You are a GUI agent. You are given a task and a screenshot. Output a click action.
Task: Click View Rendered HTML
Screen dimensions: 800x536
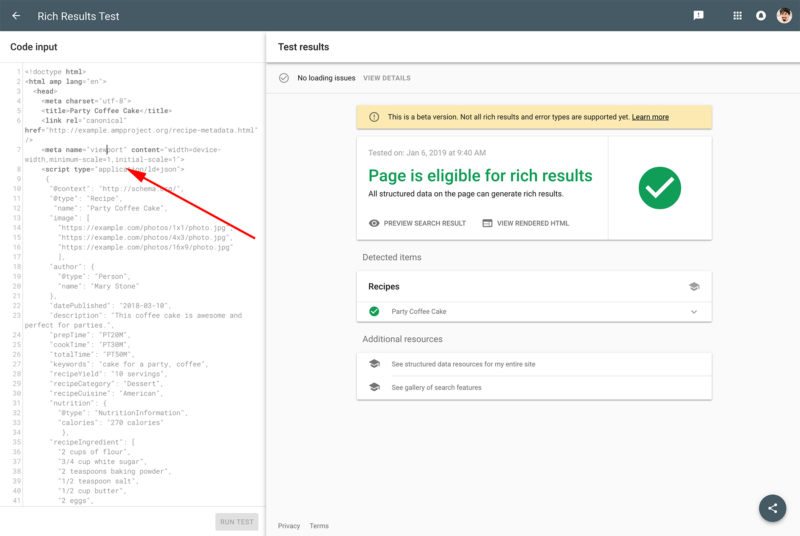point(525,223)
